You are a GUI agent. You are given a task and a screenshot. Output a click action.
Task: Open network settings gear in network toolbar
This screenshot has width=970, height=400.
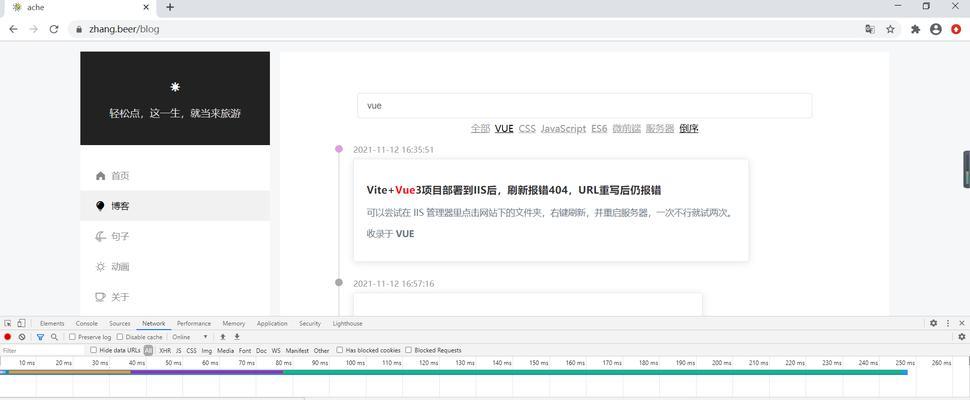[x=962, y=337]
